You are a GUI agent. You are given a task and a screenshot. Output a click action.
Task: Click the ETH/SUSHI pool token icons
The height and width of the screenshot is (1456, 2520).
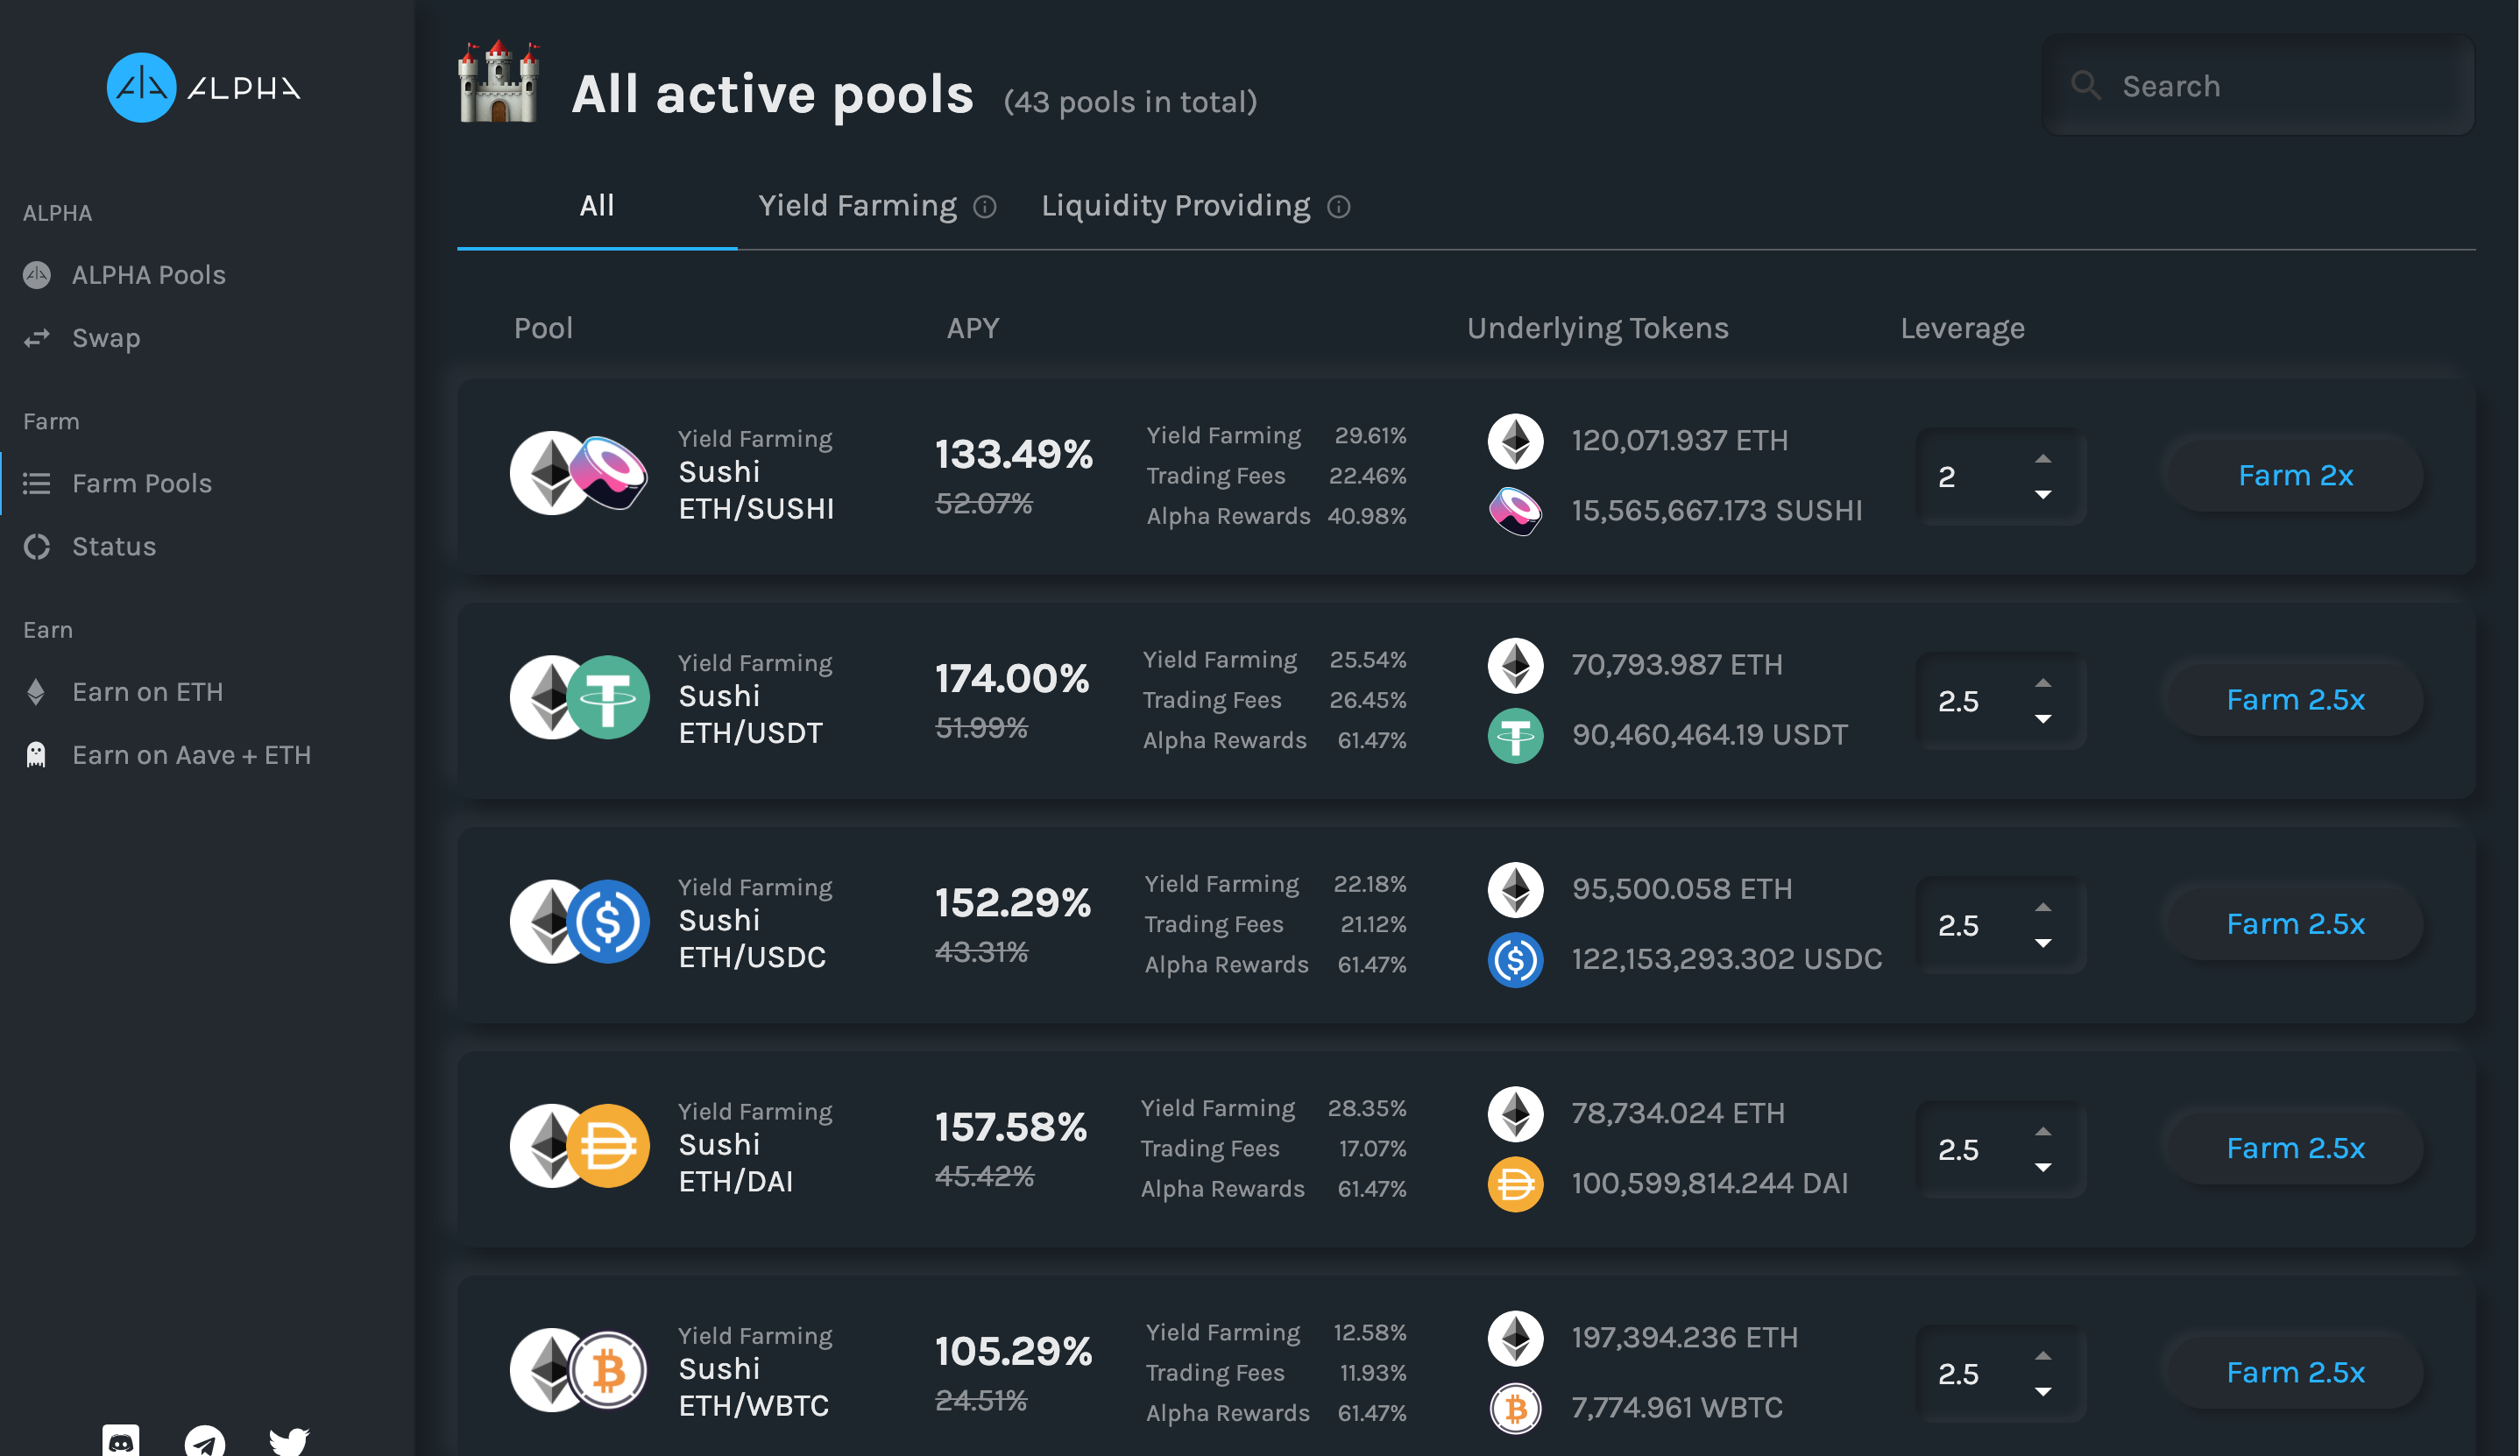click(578, 473)
